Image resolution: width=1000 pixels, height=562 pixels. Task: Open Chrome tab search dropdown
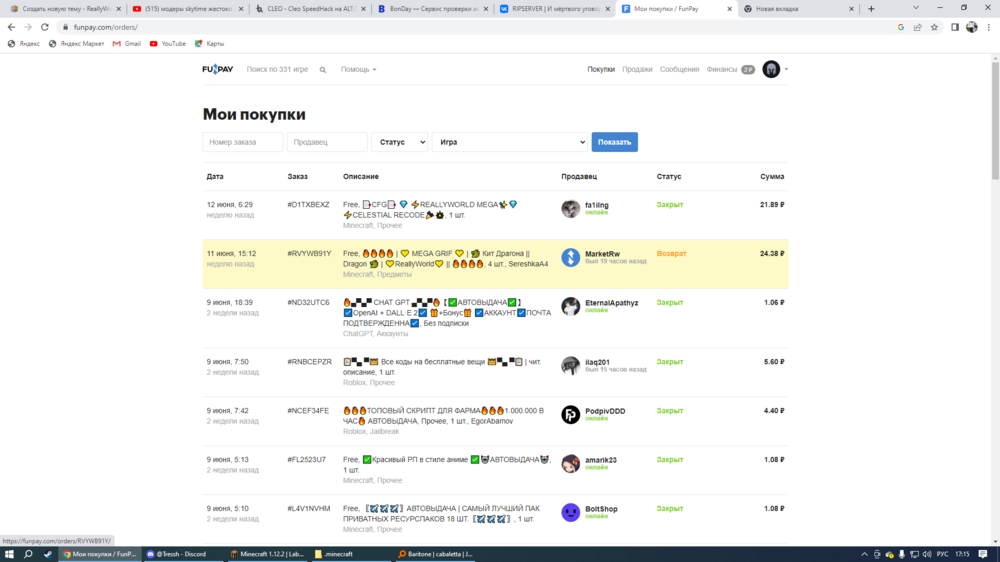tap(916, 8)
